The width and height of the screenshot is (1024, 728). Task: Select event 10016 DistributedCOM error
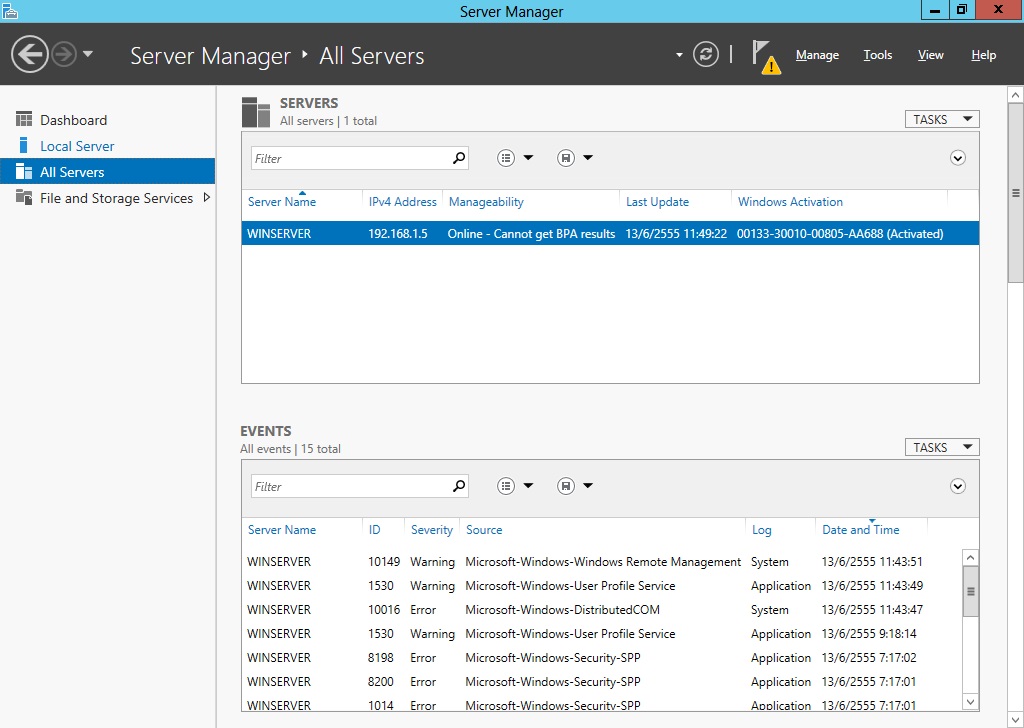pos(601,610)
